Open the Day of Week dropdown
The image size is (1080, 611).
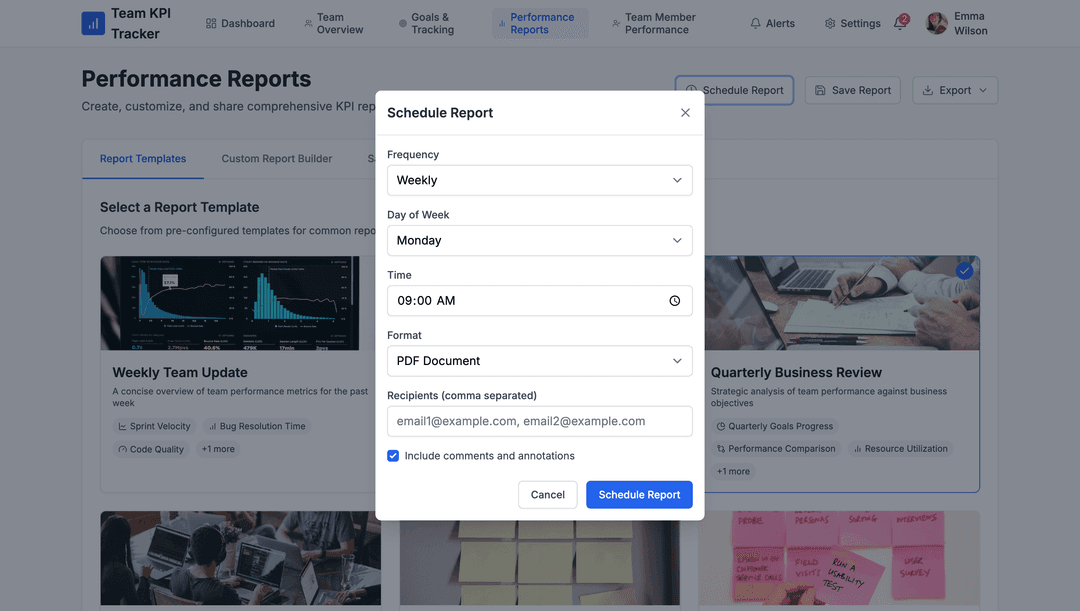click(x=540, y=240)
